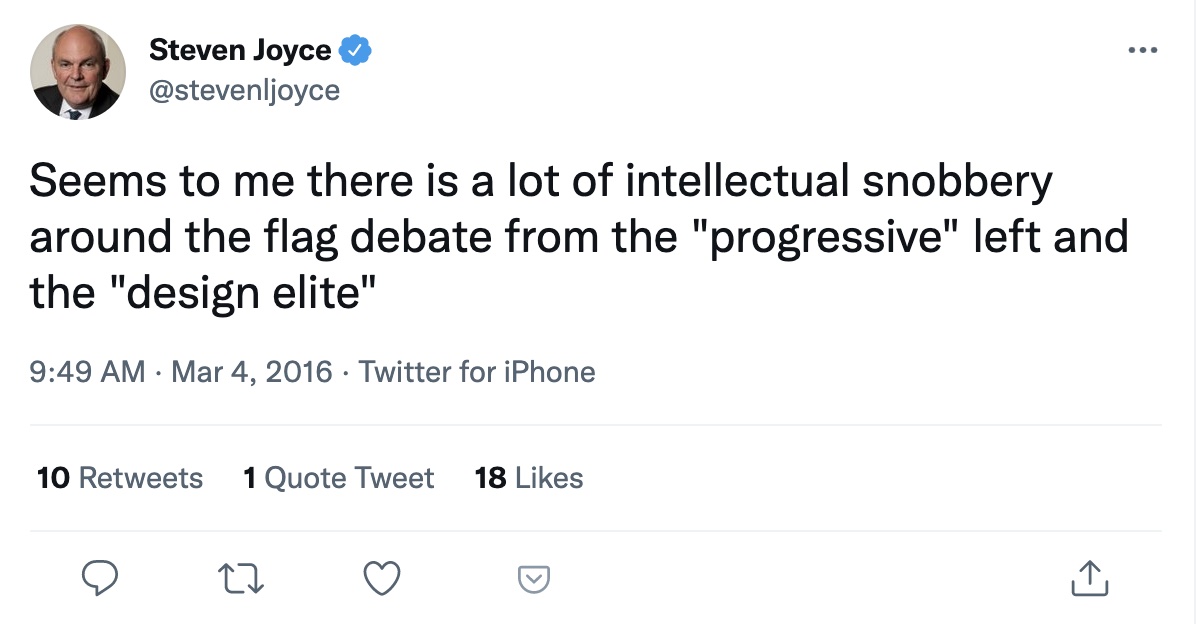The width and height of the screenshot is (1196, 624).
Task: View the 10 Retweets list
Action: [120, 478]
